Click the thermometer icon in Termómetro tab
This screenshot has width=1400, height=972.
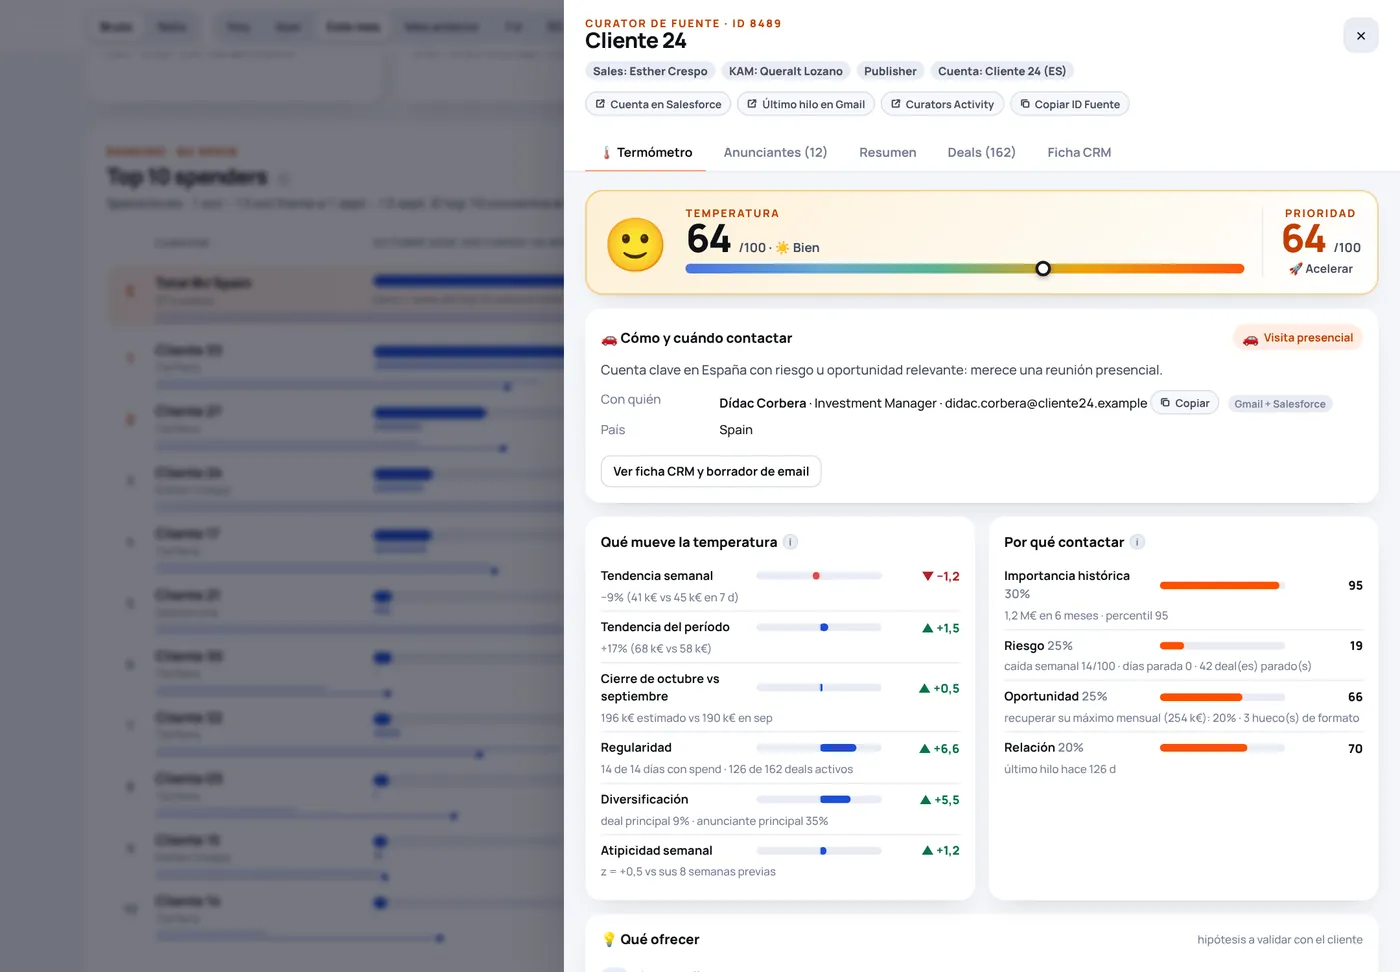click(606, 153)
